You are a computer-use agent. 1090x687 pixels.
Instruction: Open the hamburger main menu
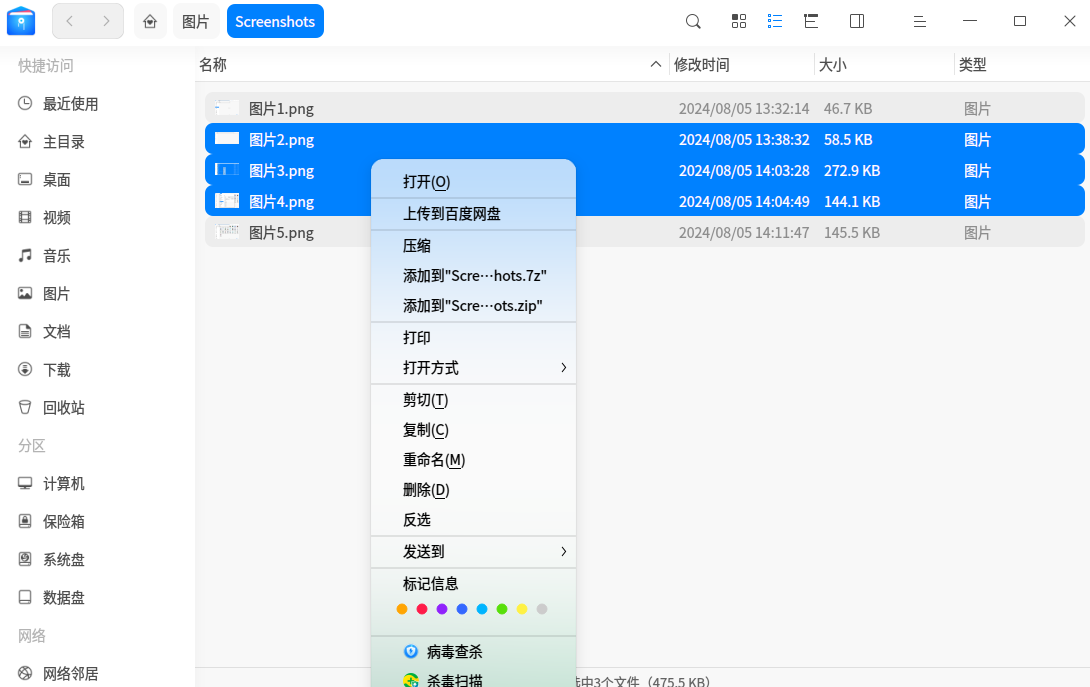pyautogui.click(x=920, y=21)
